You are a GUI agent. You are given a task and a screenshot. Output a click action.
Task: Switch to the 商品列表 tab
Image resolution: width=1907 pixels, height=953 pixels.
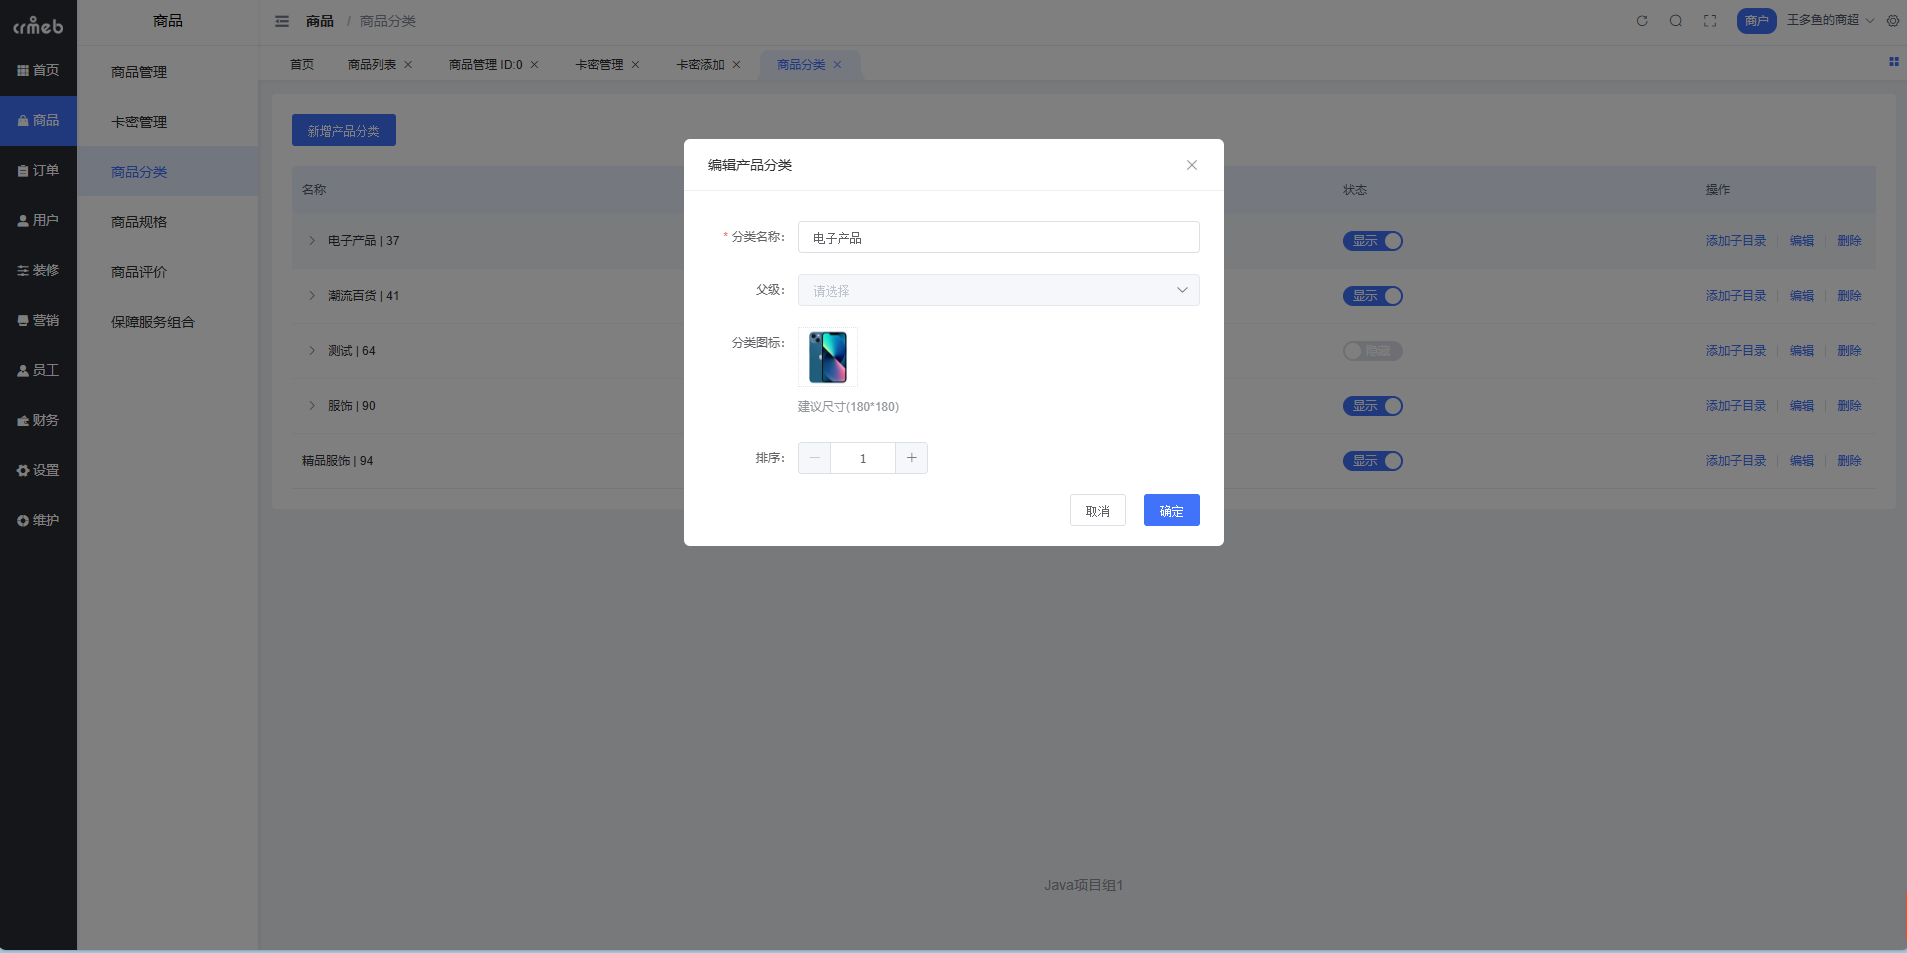[371, 65]
